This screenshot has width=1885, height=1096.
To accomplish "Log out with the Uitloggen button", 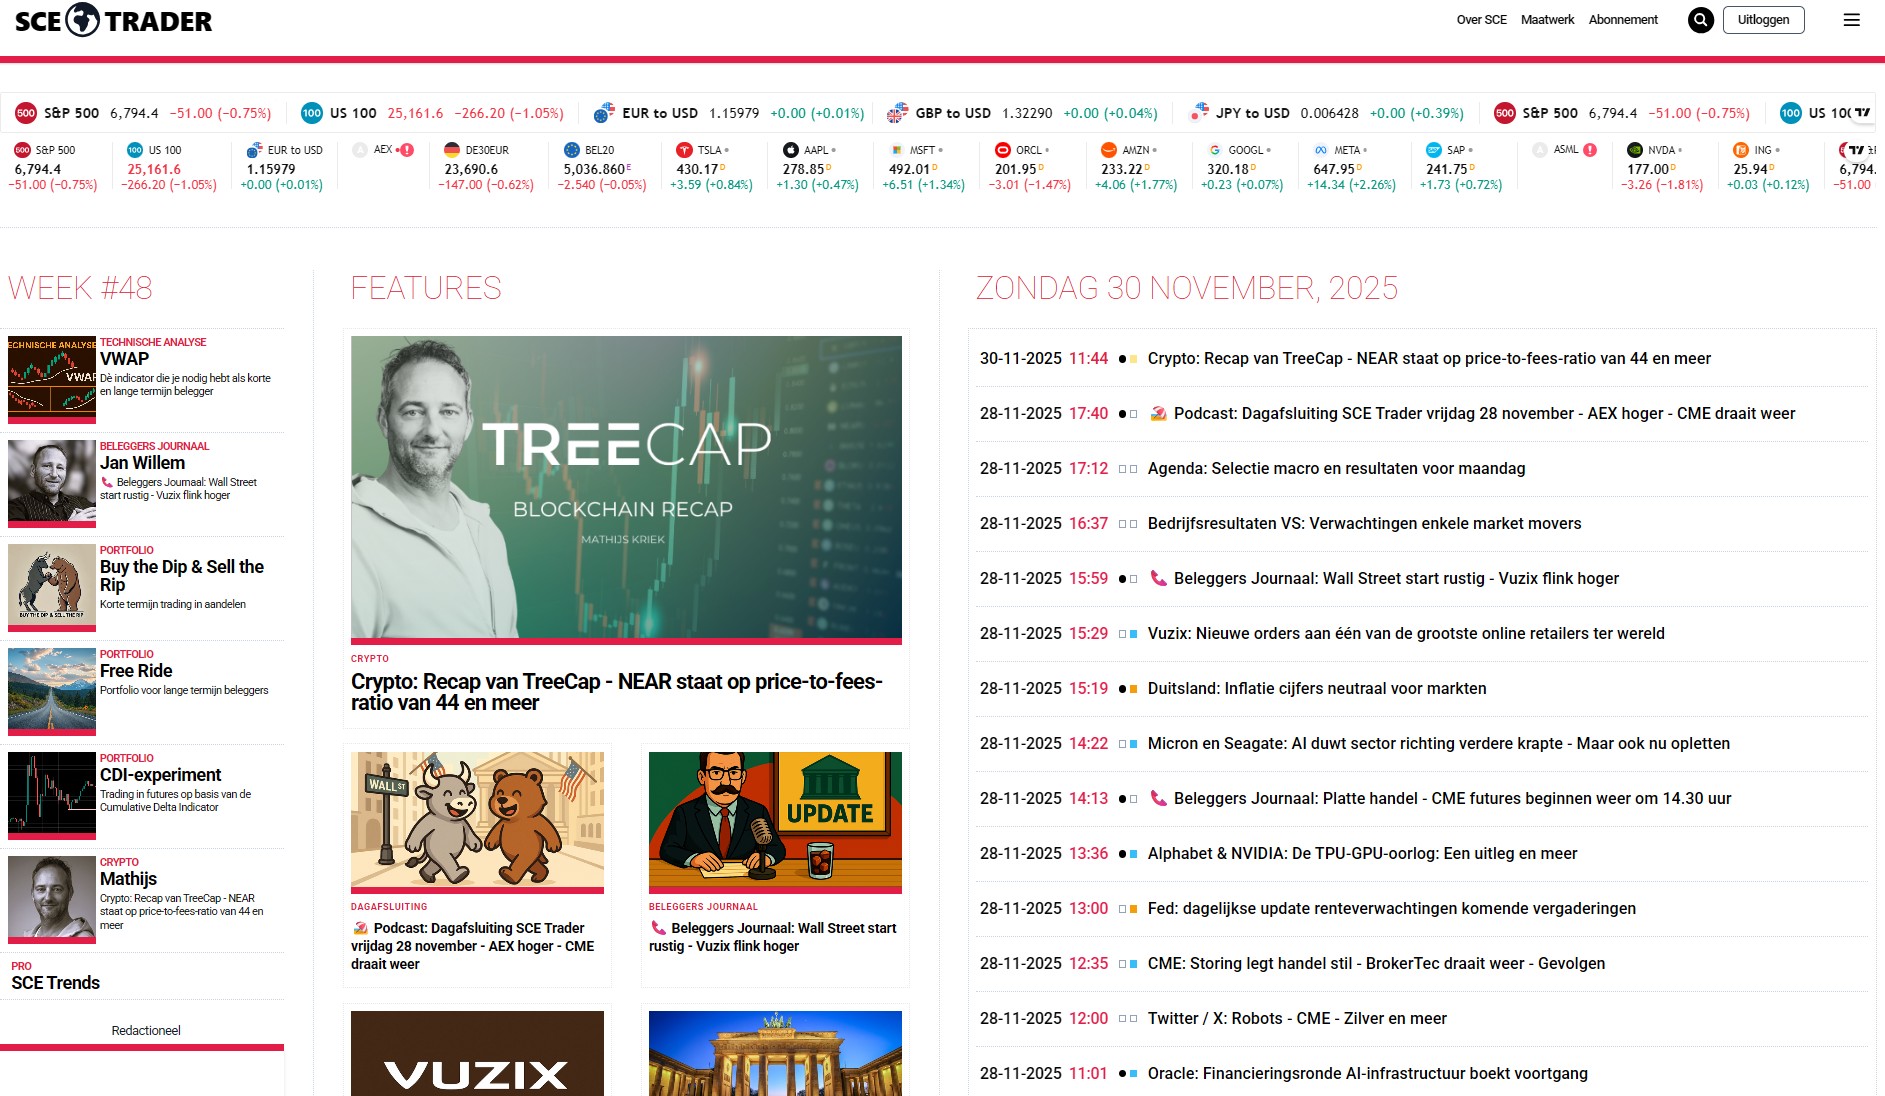I will pyautogui.click(x=1763, y=20).
